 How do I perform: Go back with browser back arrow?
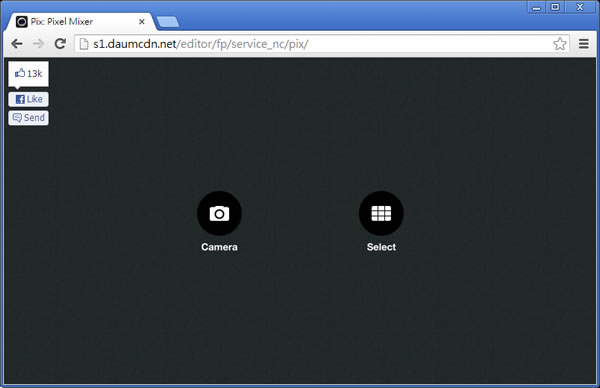(x=17, y=44)
